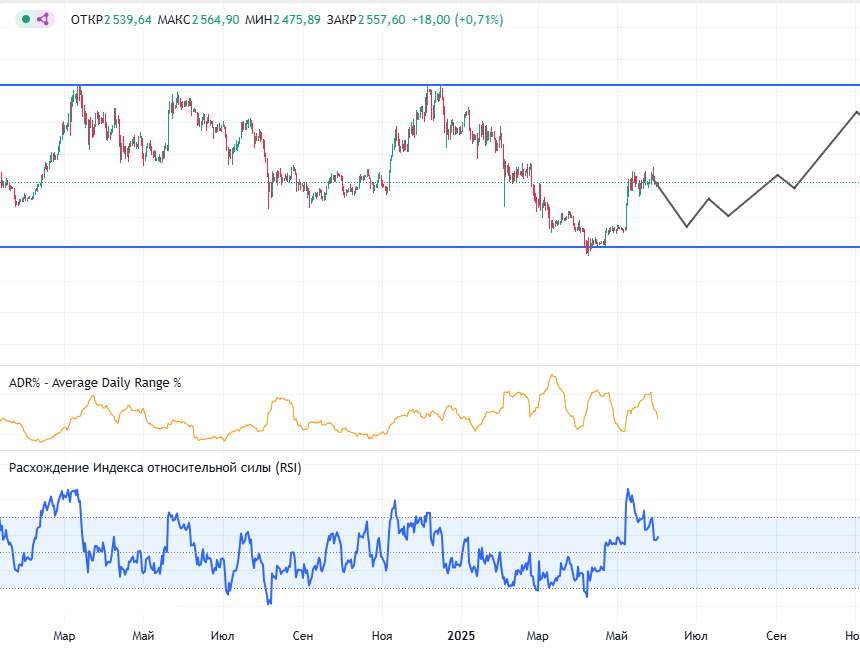860x650 pixels.
Task: Click the ADR% - Average Daily Range % label
Action: click(x=95, y=383)
